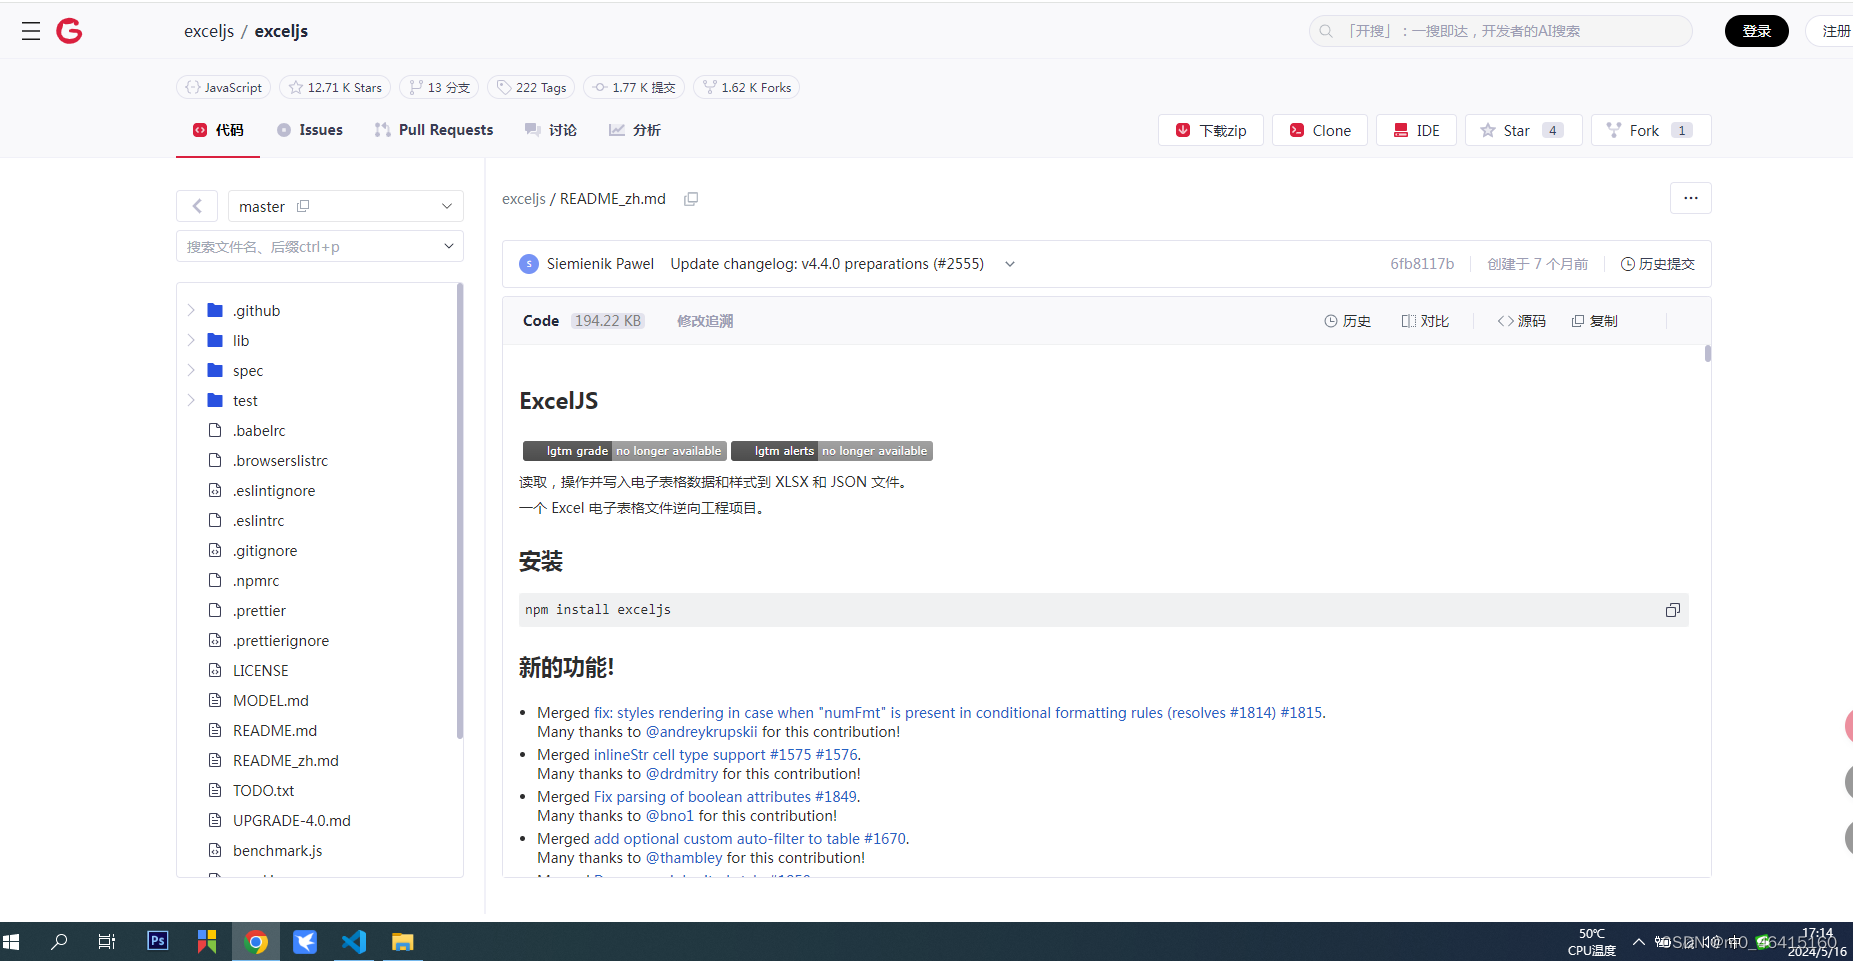Click the red G site logo
This screenshot has width=1853, height=961.
tap(69, 31)
